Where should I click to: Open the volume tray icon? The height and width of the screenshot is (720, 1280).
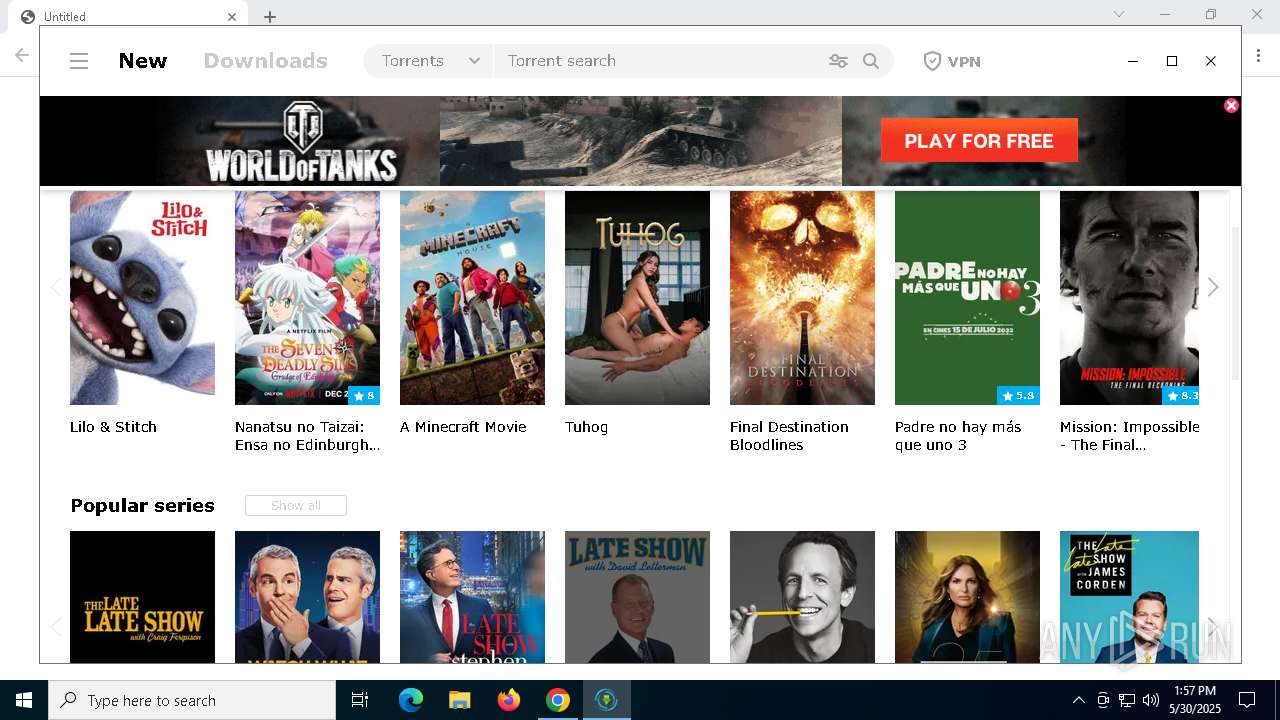click(1151, 700)
